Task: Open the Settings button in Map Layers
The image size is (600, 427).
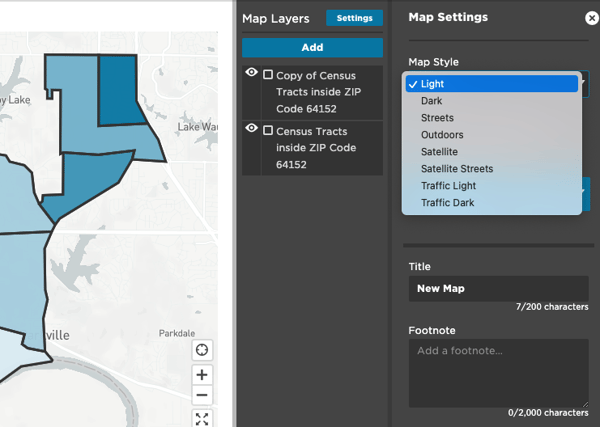Action: click(x=354, y=18)
